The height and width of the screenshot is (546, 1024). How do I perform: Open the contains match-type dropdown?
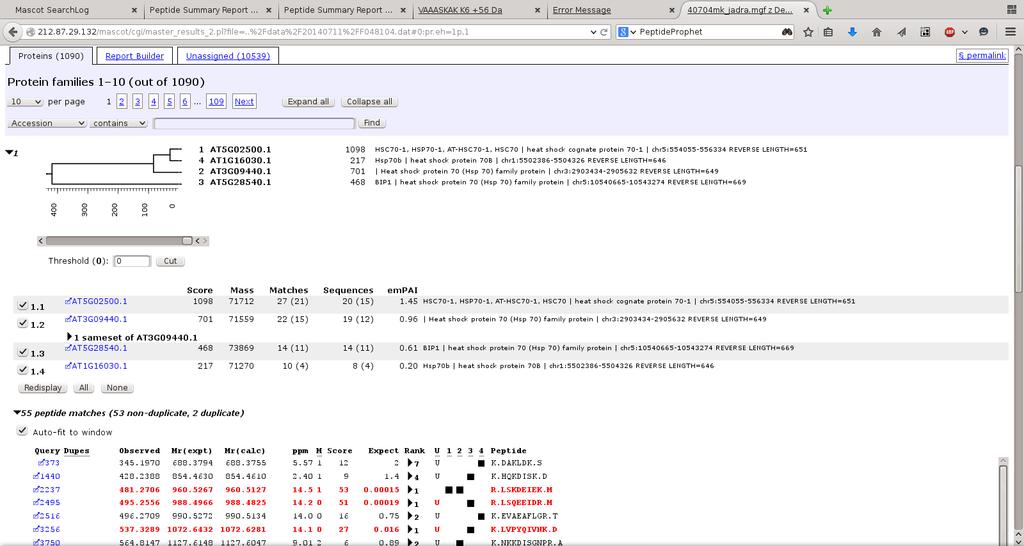118,123
